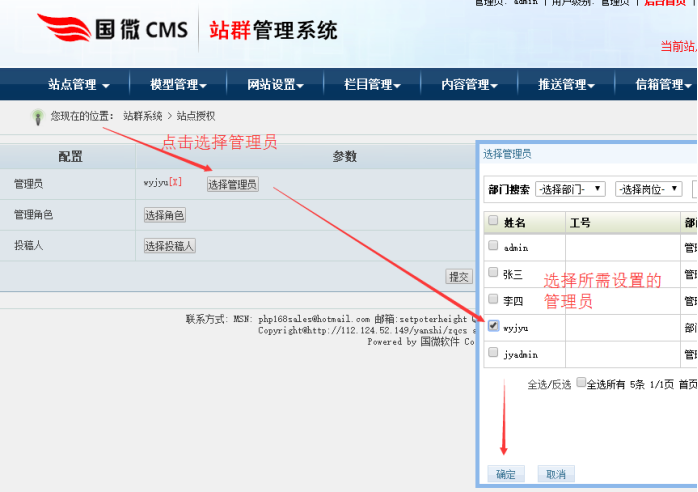Check the box next to 张三
The width and height of the screenshot is (698, 492).
pos(493,272)
